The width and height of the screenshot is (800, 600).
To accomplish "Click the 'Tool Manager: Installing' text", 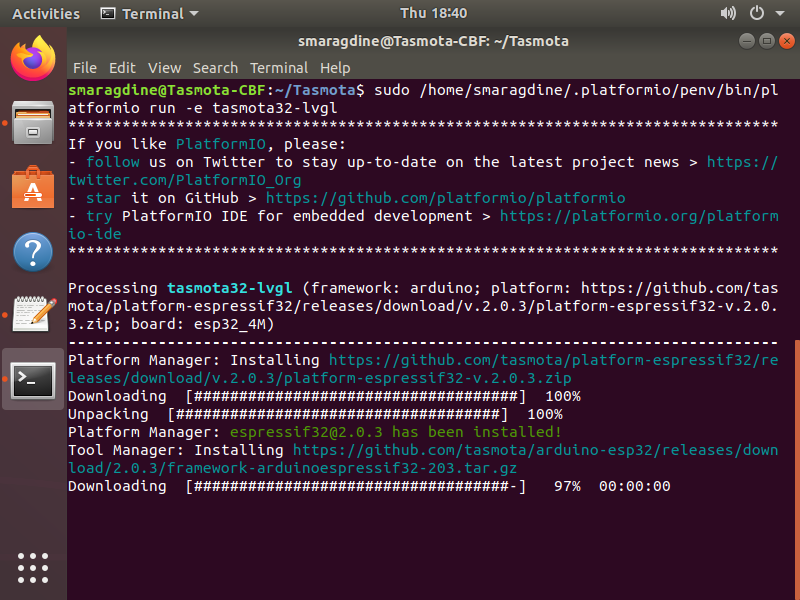I will (x=176, y=450).
